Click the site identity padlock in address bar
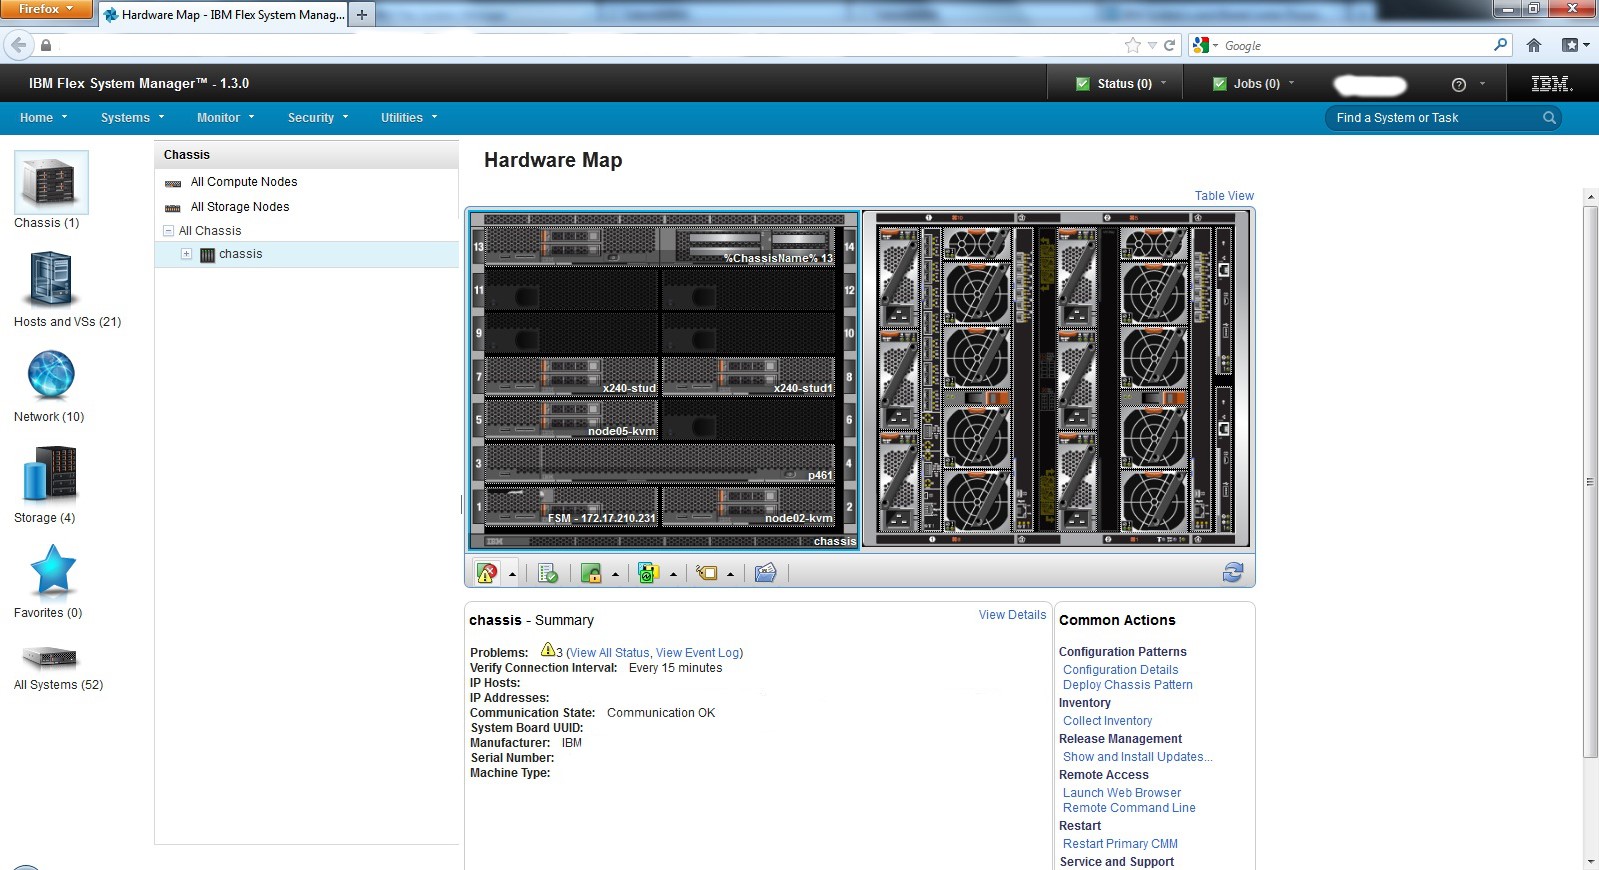 tap(46, 45)
